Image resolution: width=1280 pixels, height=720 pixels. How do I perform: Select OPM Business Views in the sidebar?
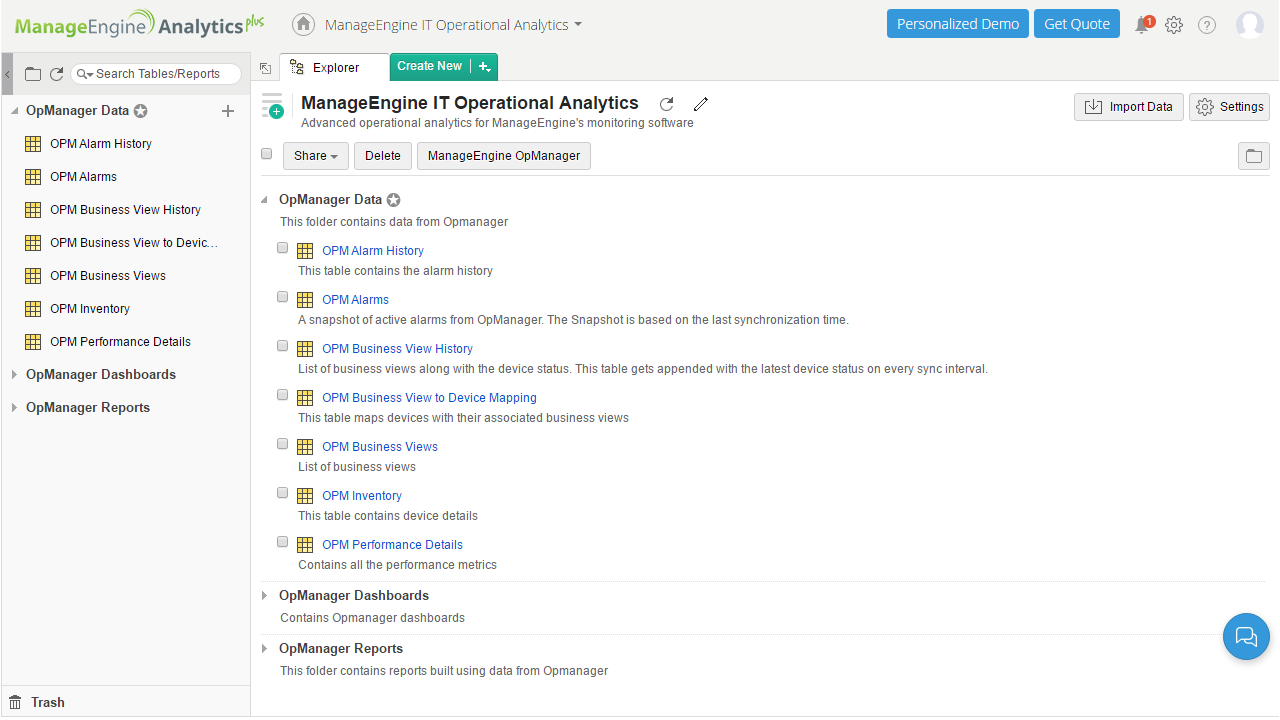click(108, 276)
